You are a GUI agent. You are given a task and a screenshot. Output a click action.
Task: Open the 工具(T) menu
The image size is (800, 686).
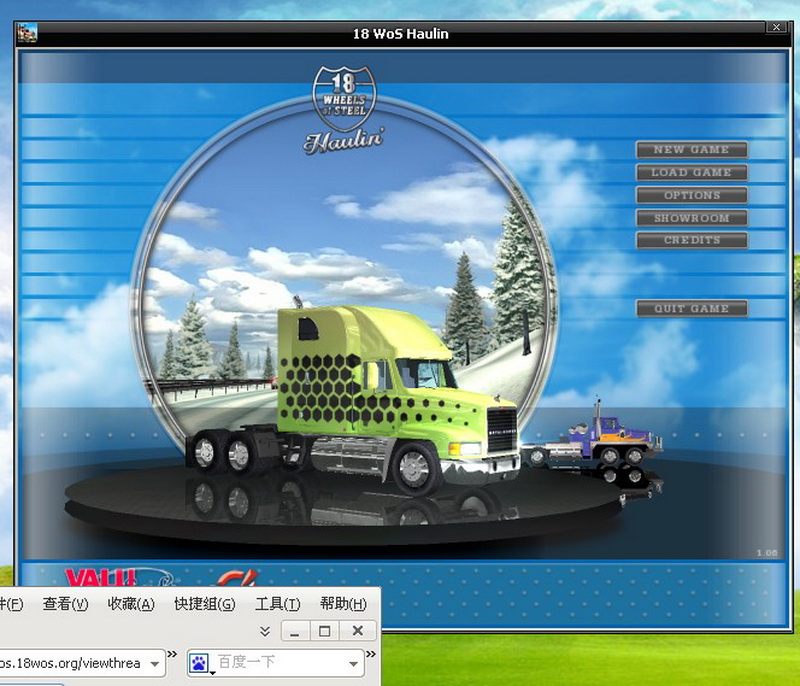(x=277, y=604)
